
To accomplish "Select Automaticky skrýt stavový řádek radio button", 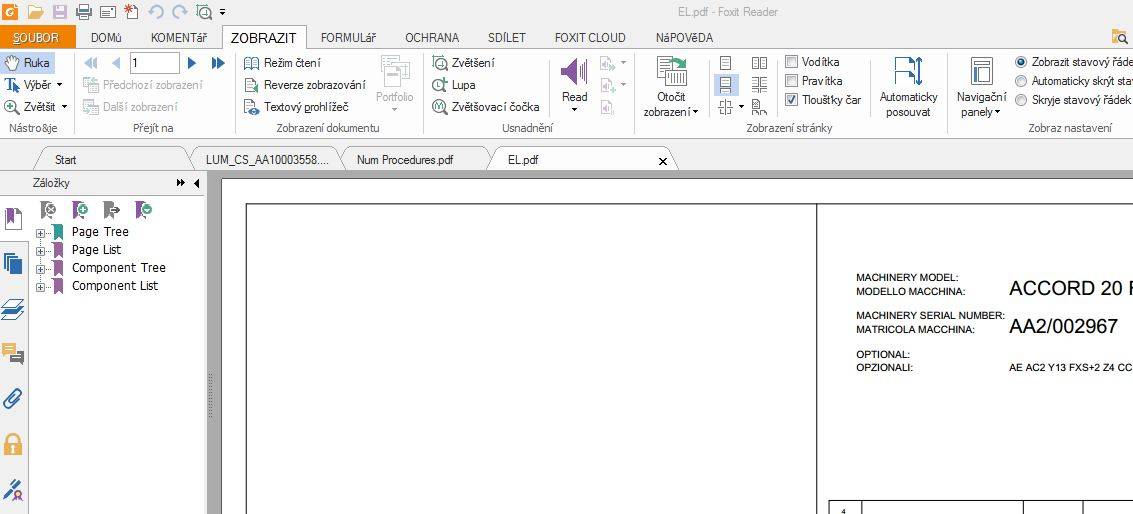I will coord(1021,81).
